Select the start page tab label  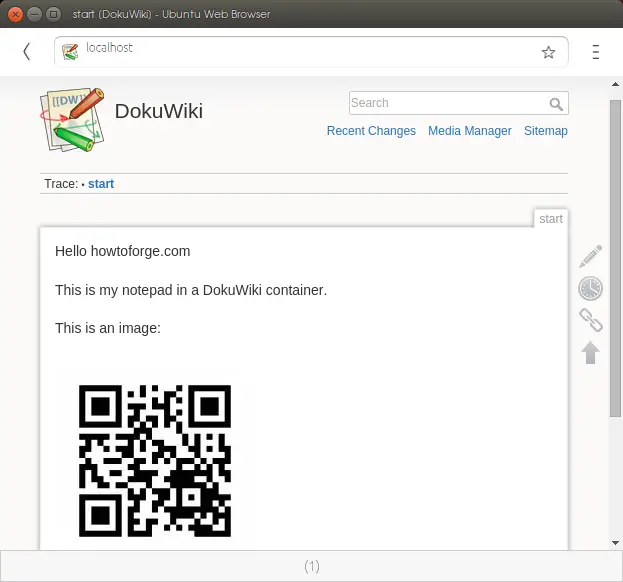point(551,219)
